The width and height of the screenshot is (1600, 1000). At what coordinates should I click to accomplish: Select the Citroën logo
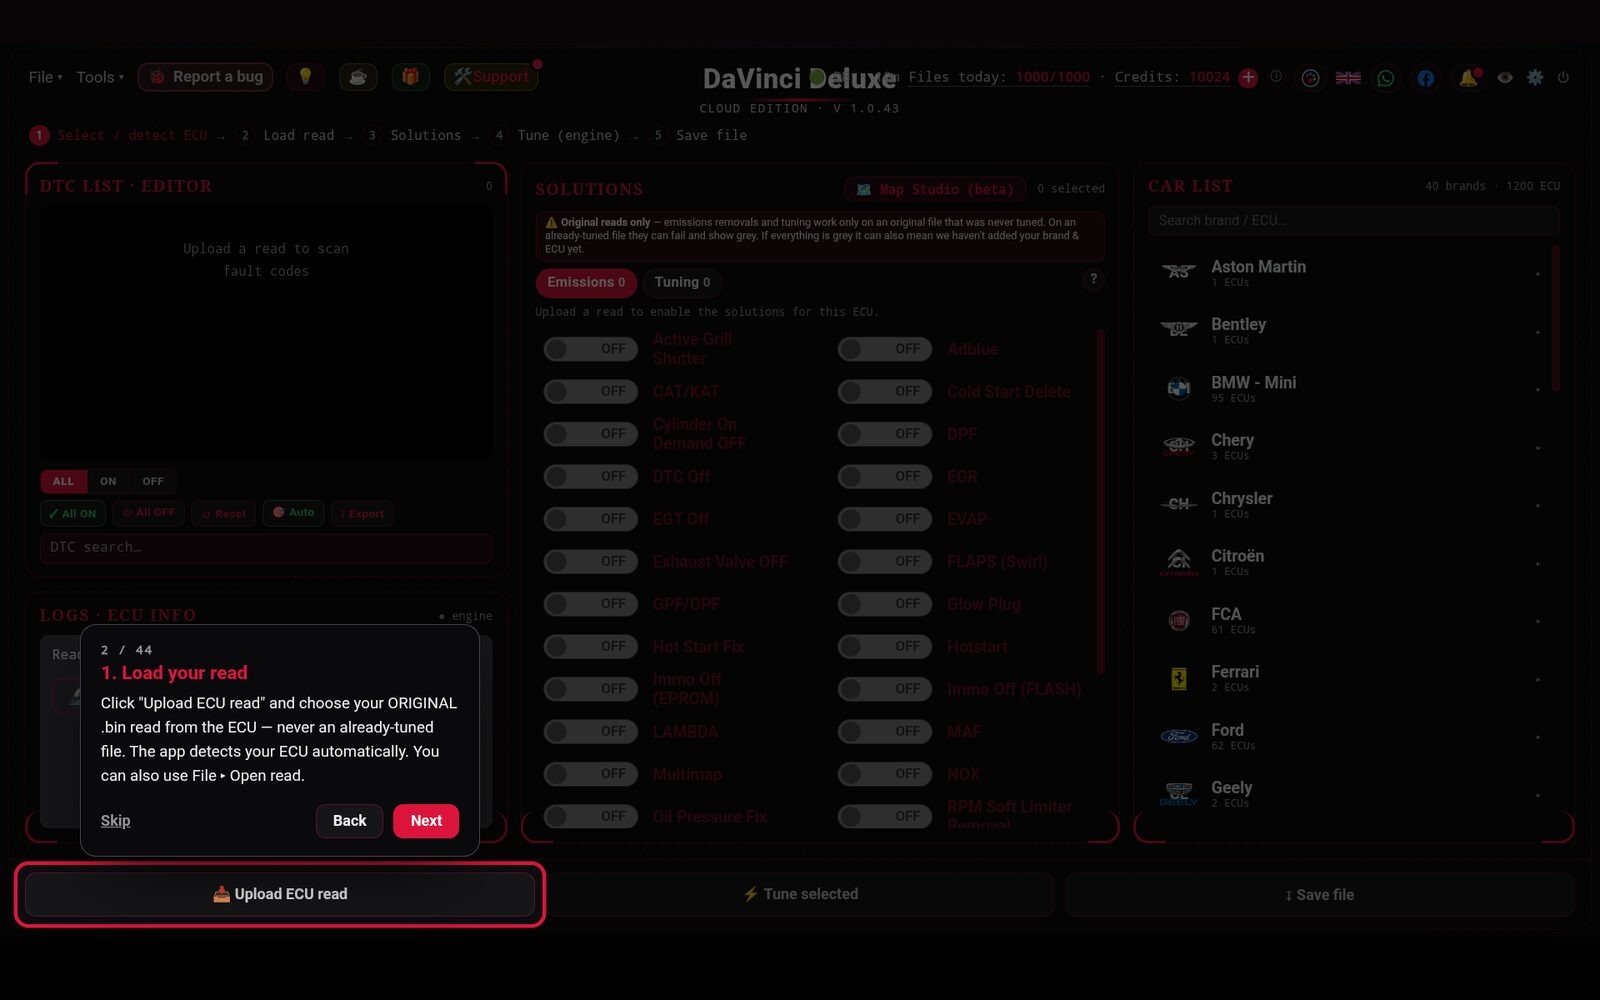[1179, 562]
